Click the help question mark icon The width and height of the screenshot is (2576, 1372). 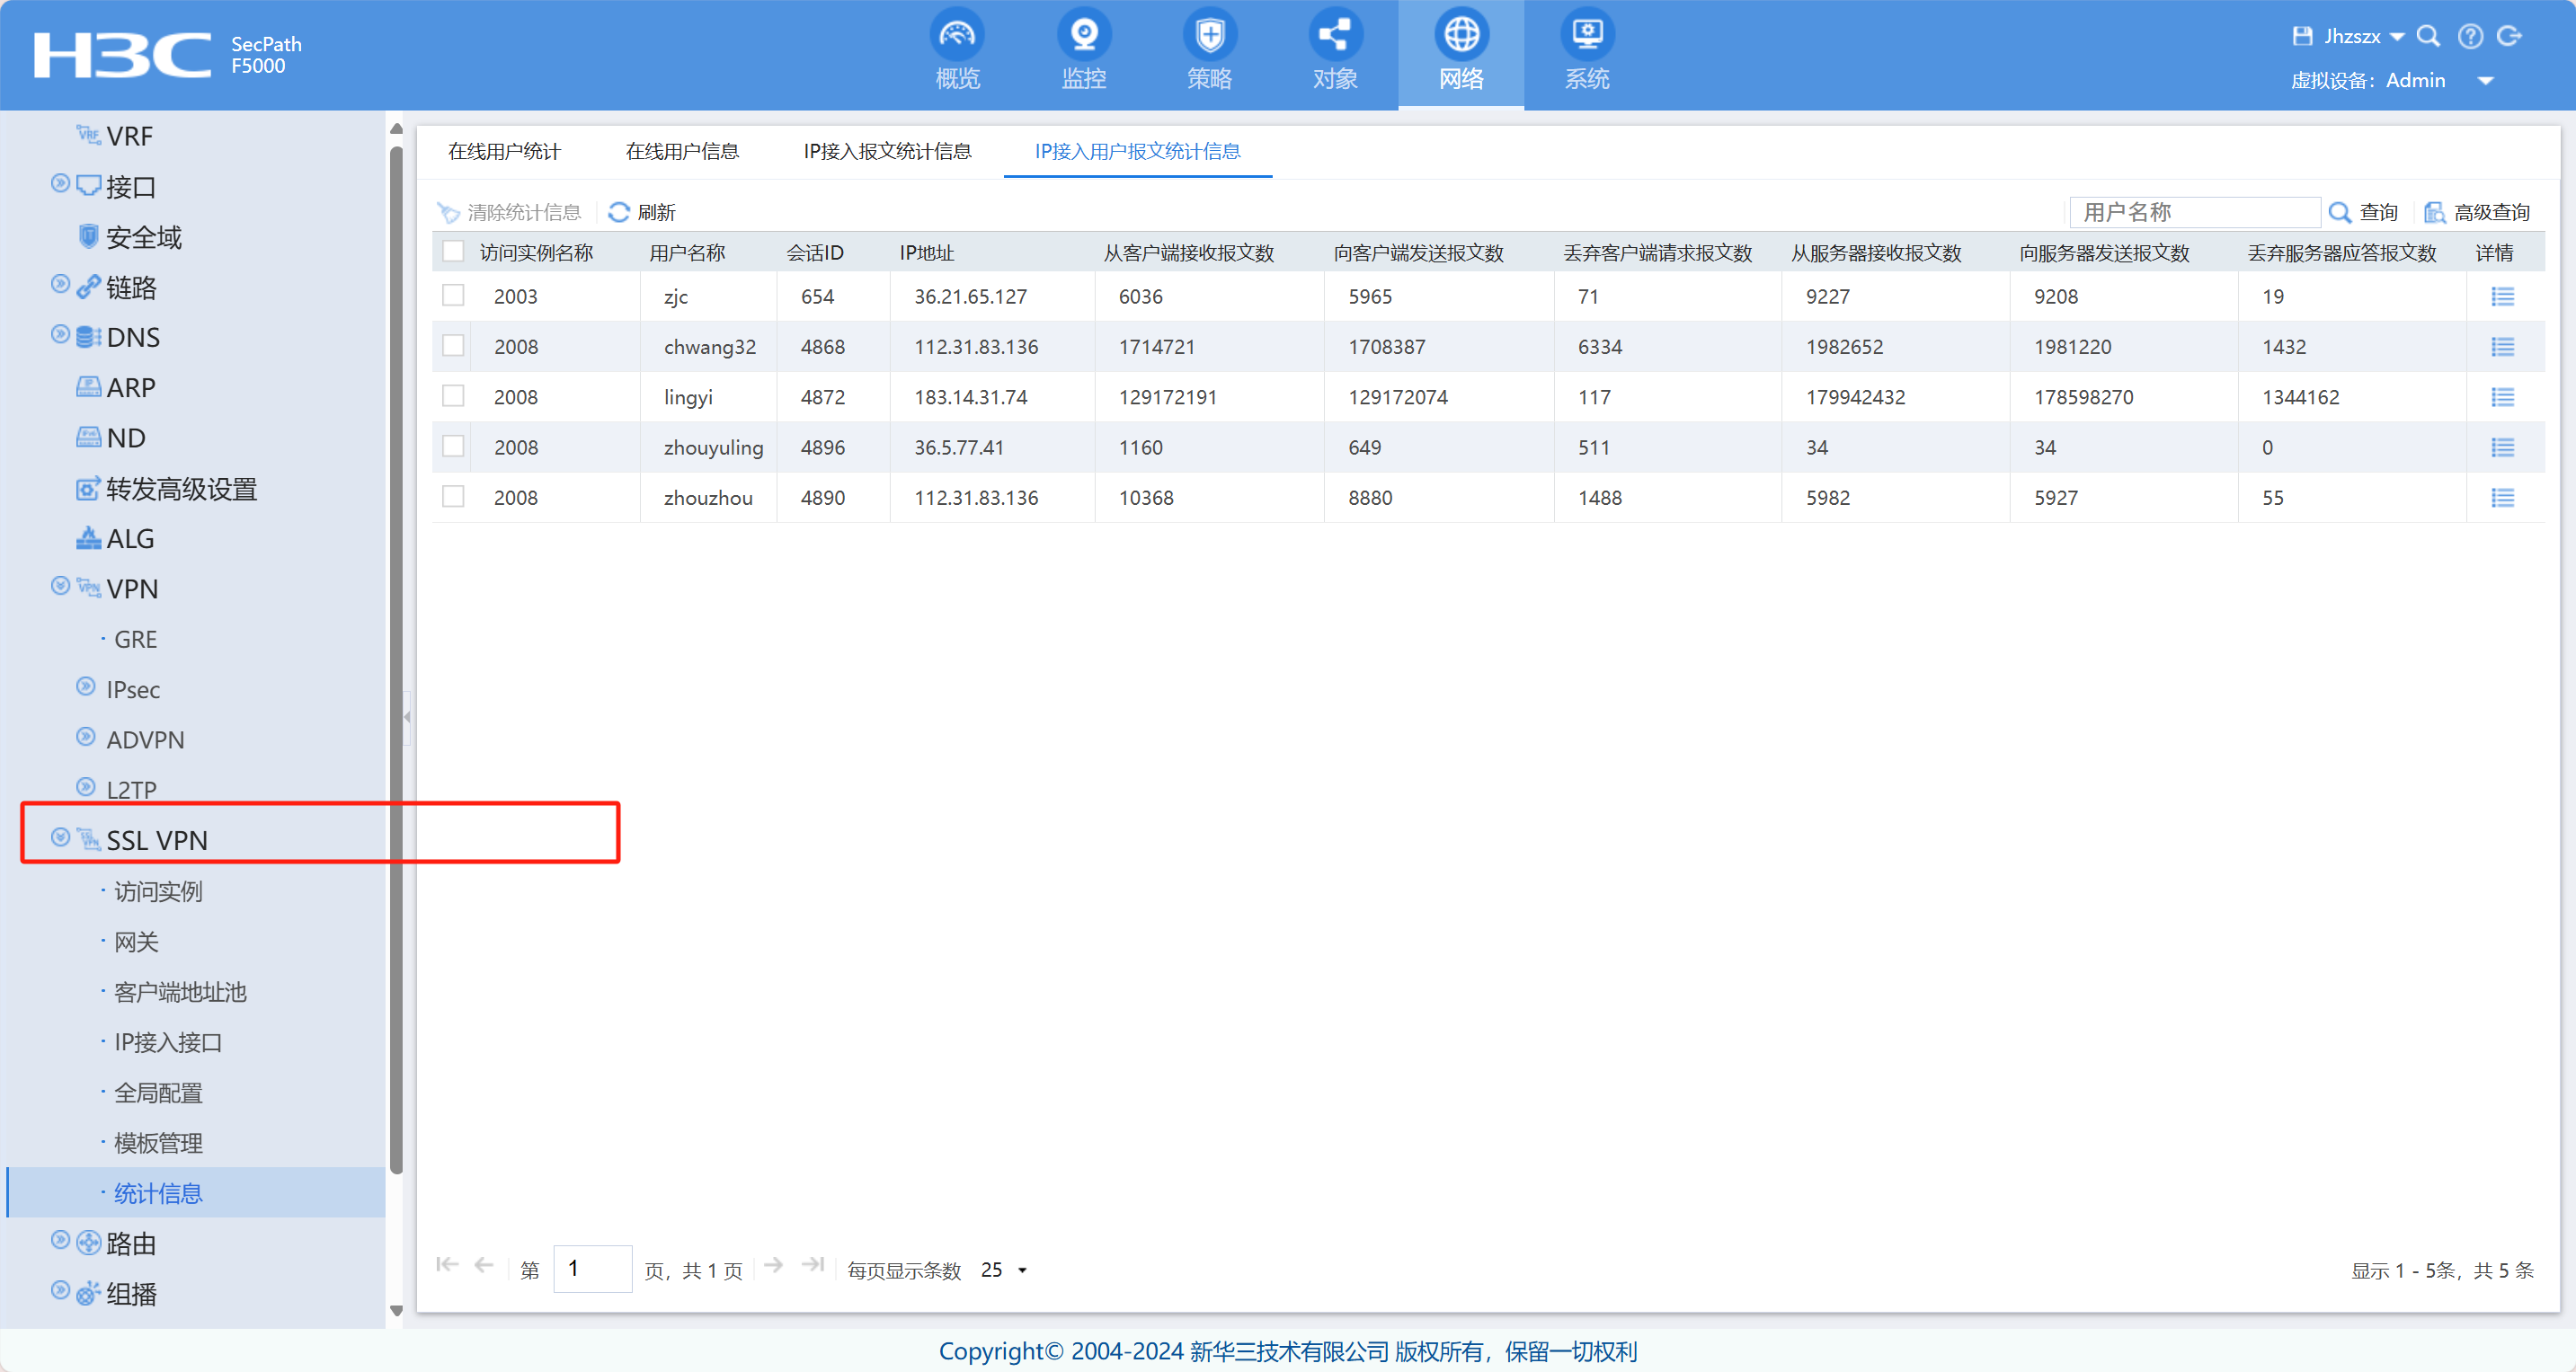coord(2470,37)
